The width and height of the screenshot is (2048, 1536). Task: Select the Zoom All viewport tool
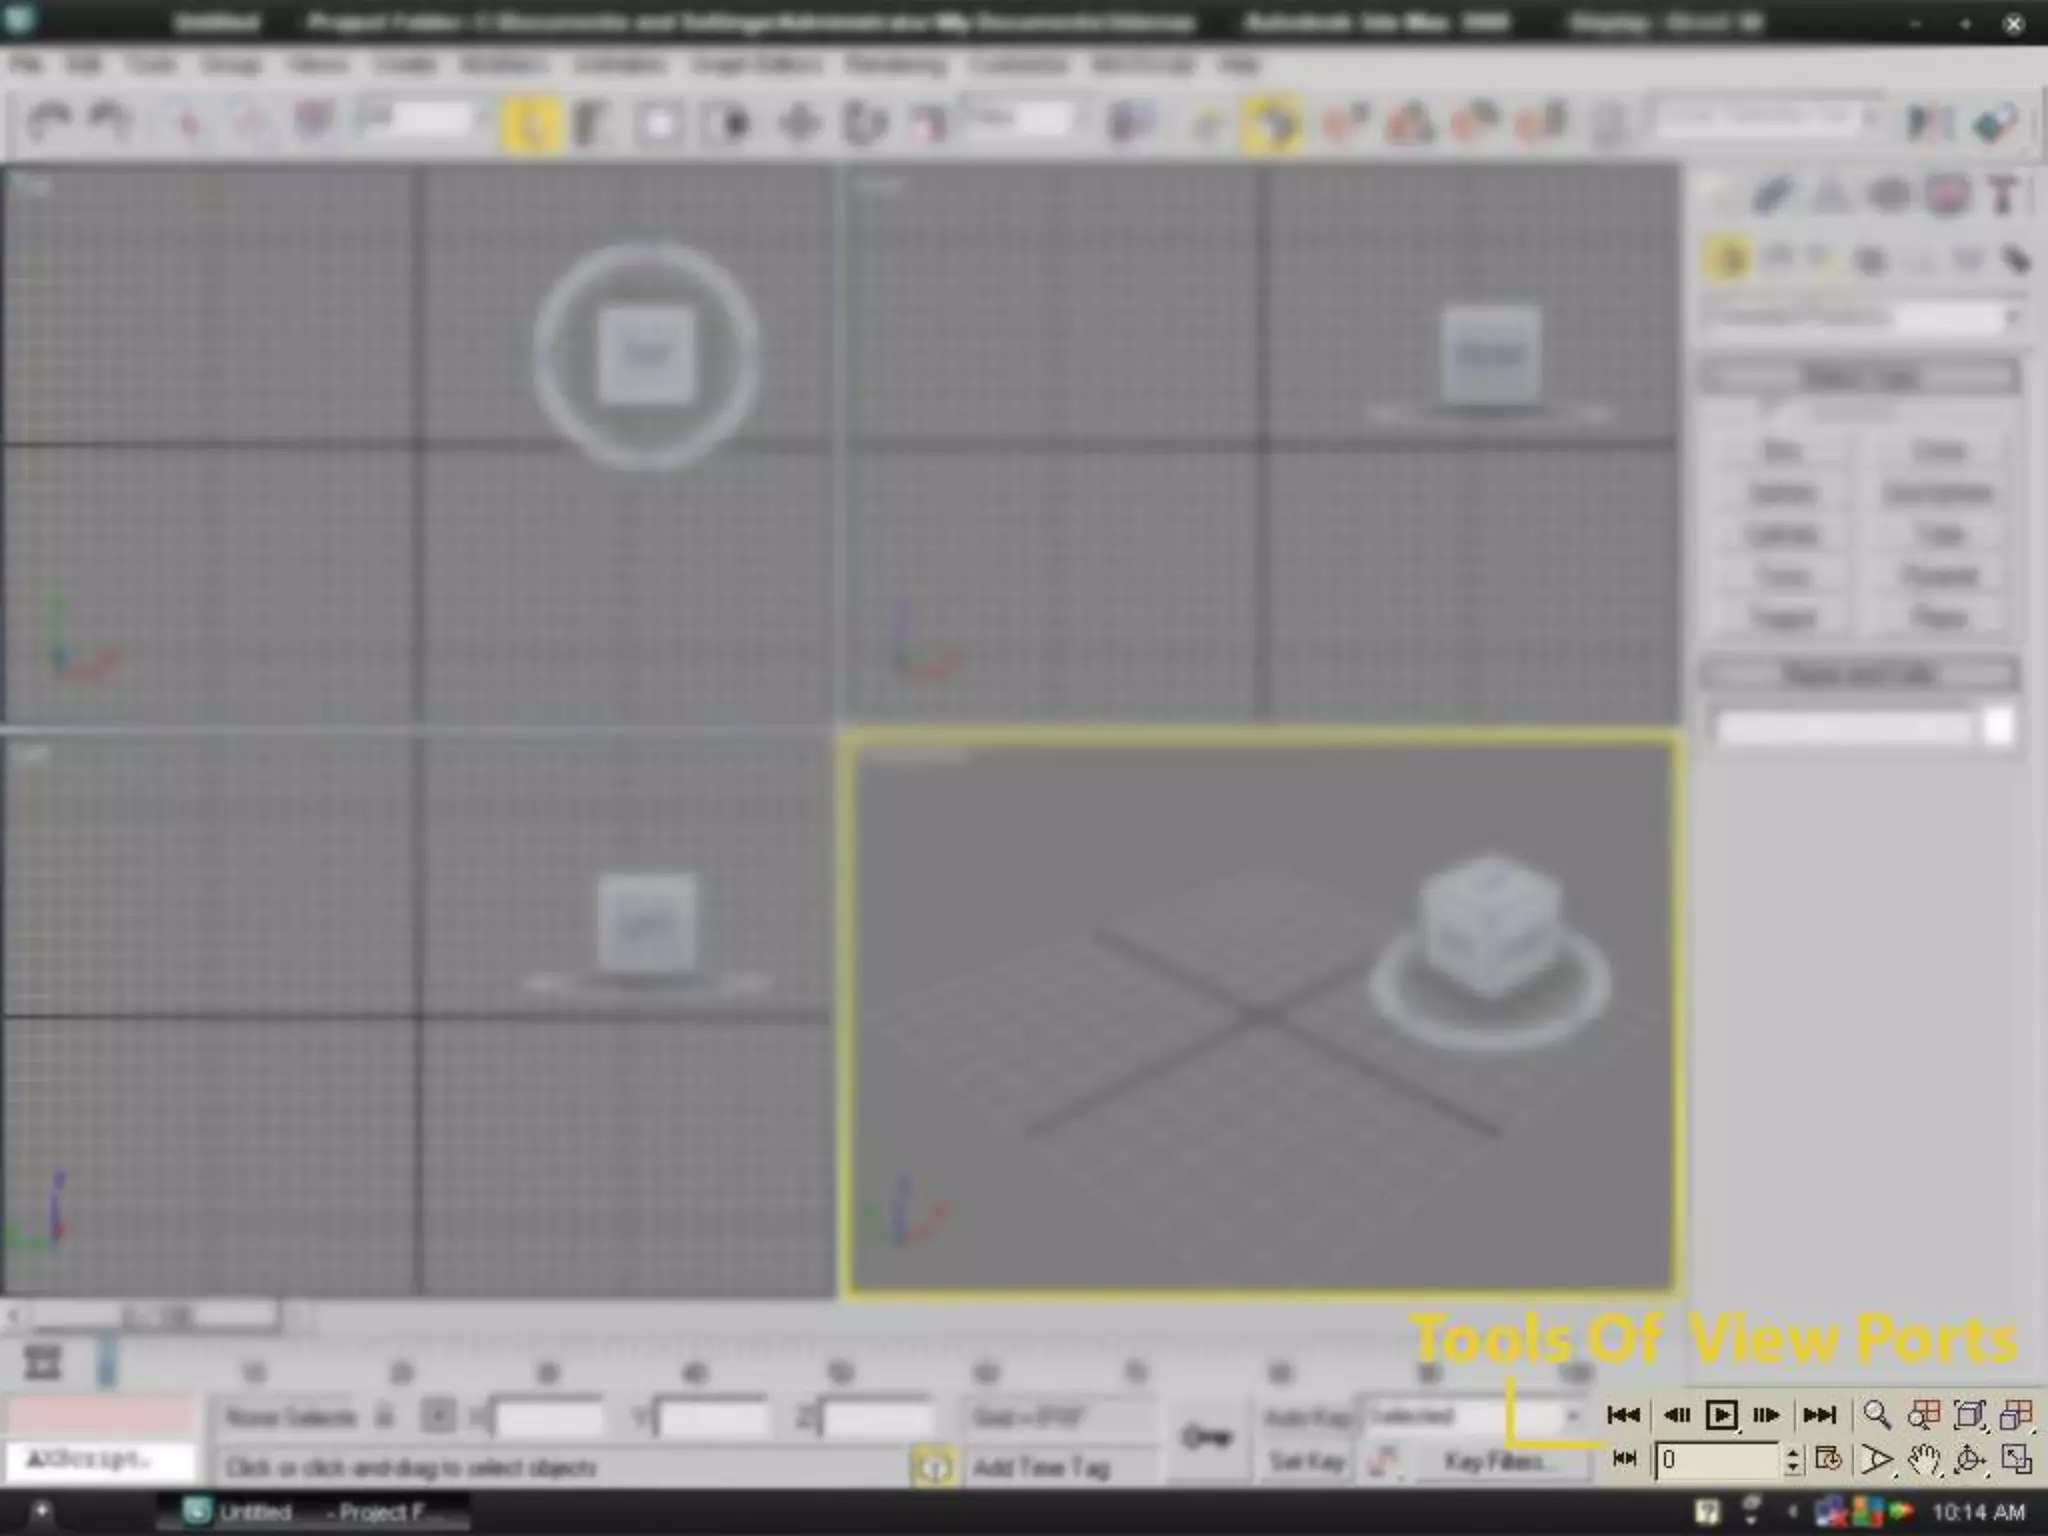click(x=1923, y=1414)
